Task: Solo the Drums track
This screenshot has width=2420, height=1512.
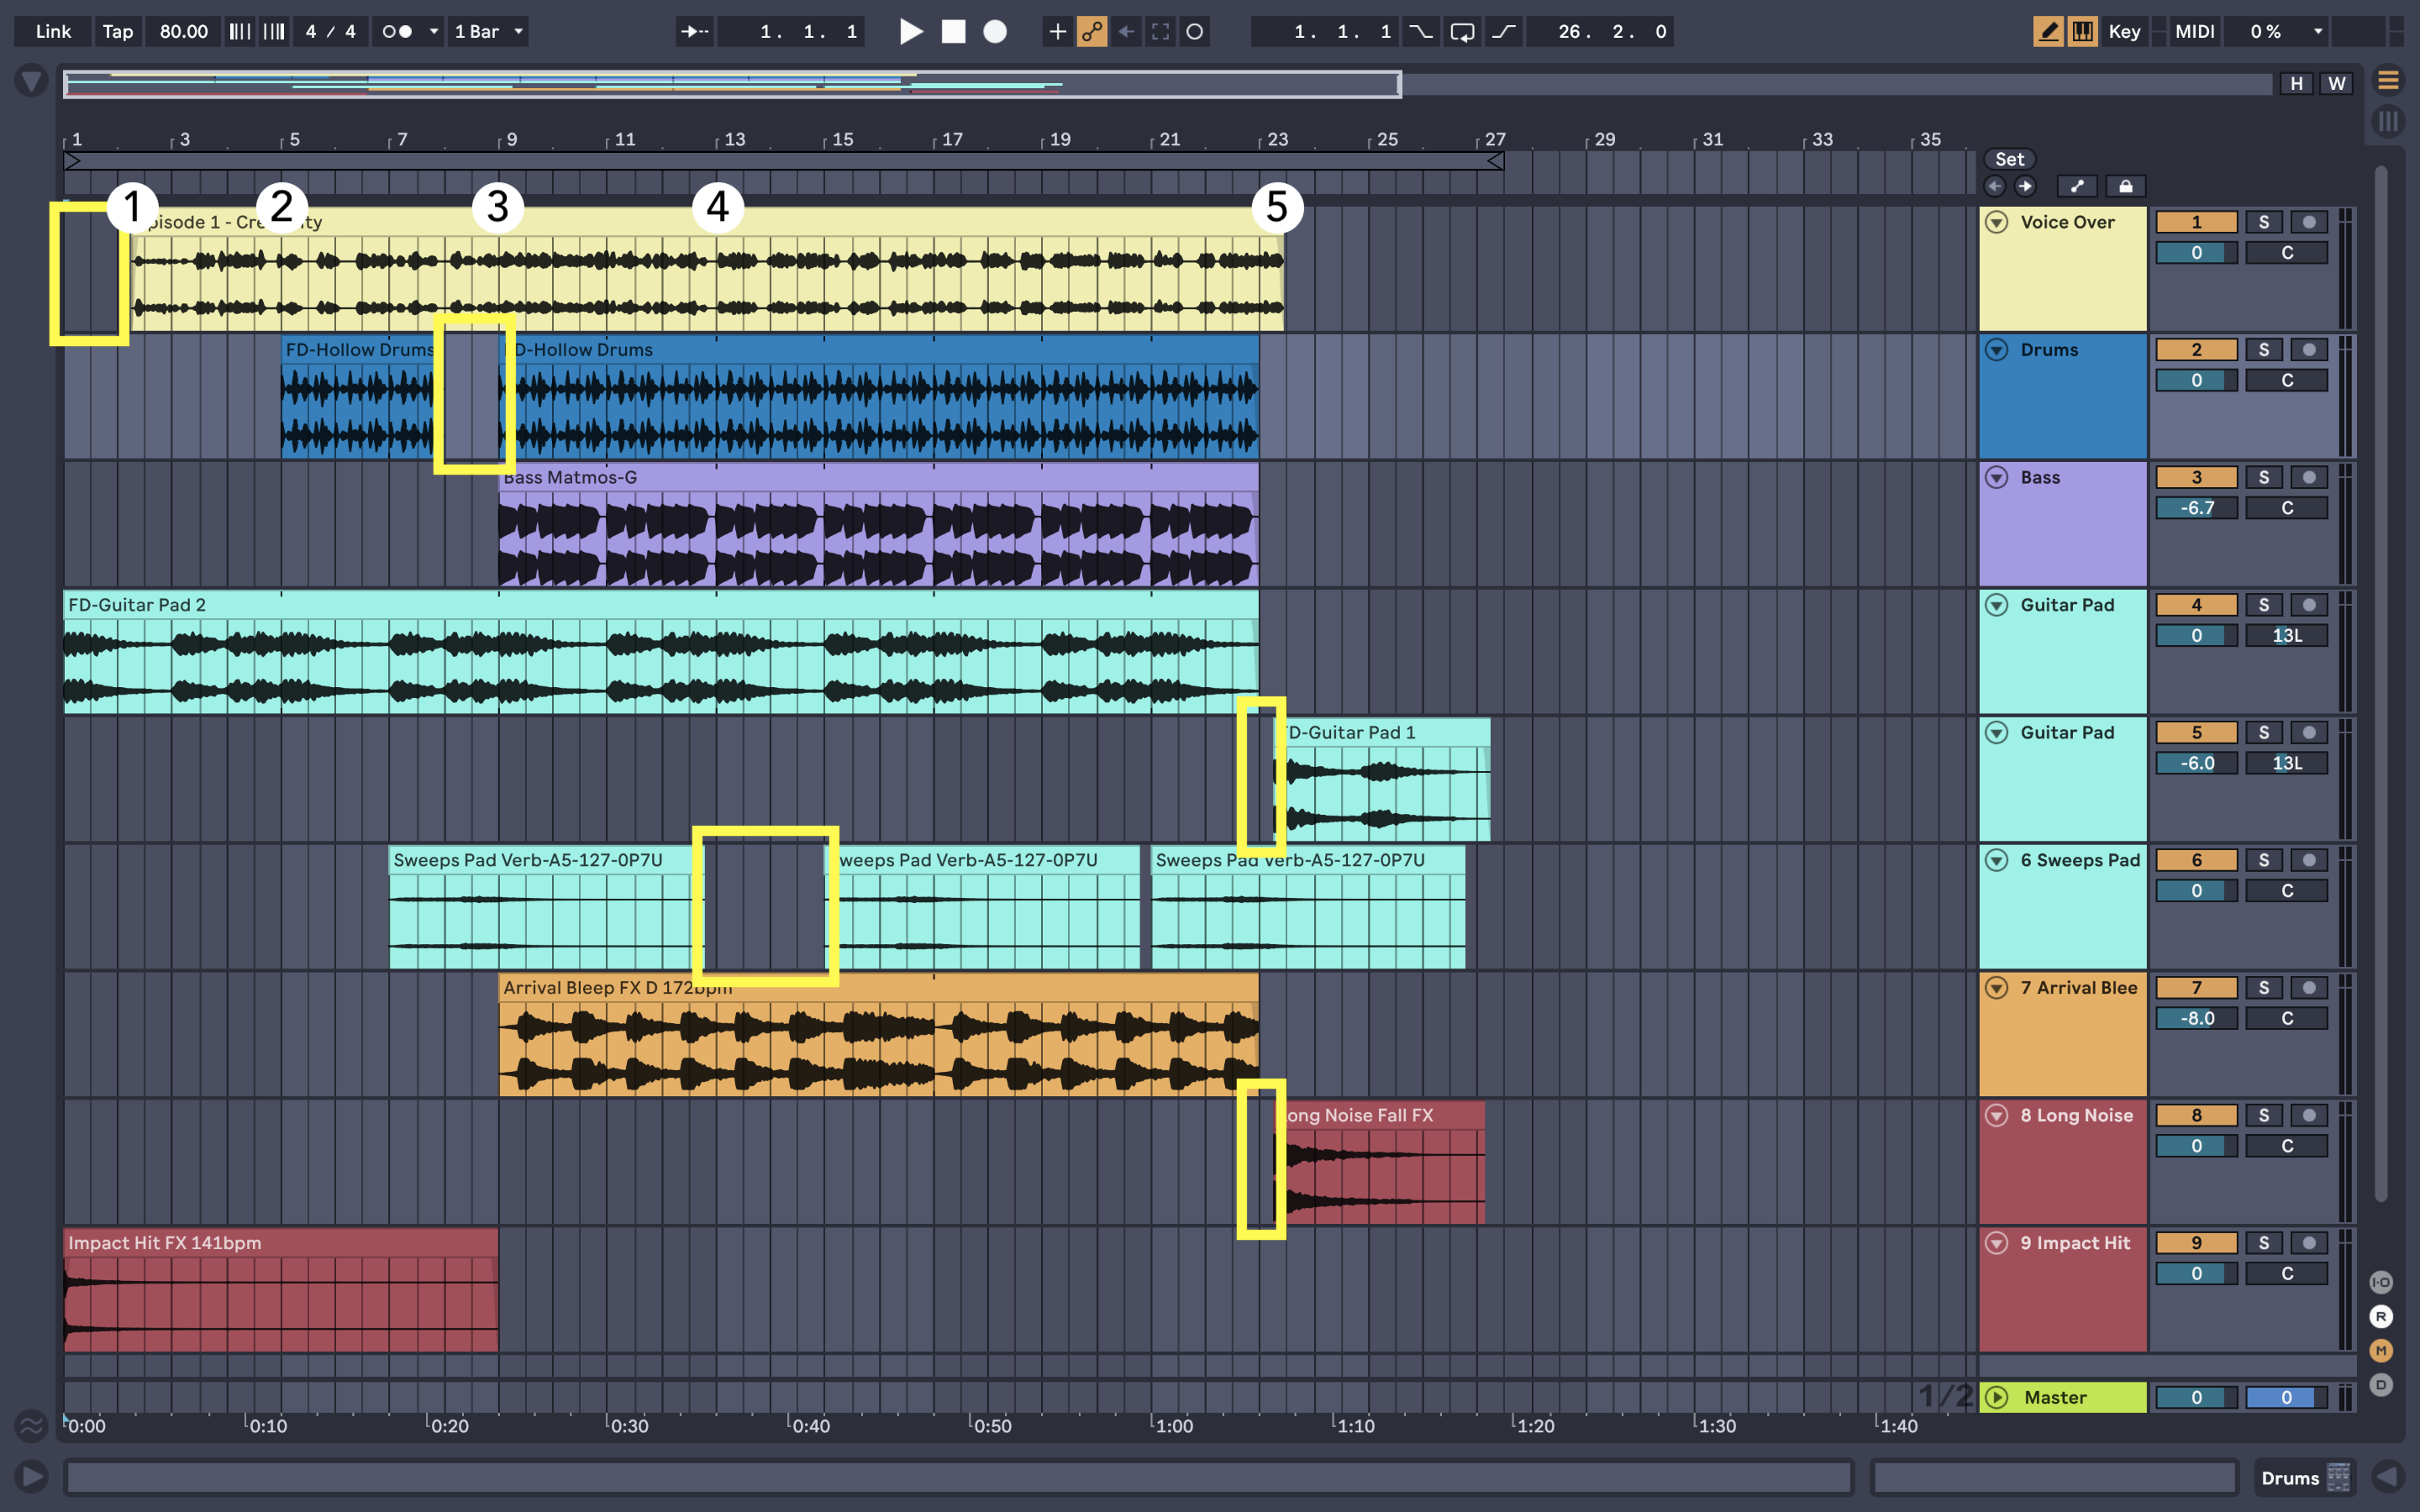Action: pos(2264,349)
